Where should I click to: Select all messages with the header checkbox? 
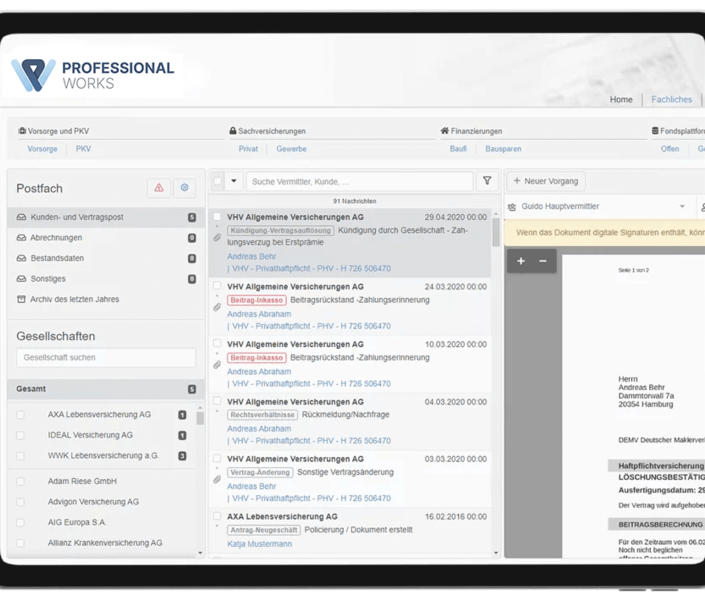pos(218,181)
